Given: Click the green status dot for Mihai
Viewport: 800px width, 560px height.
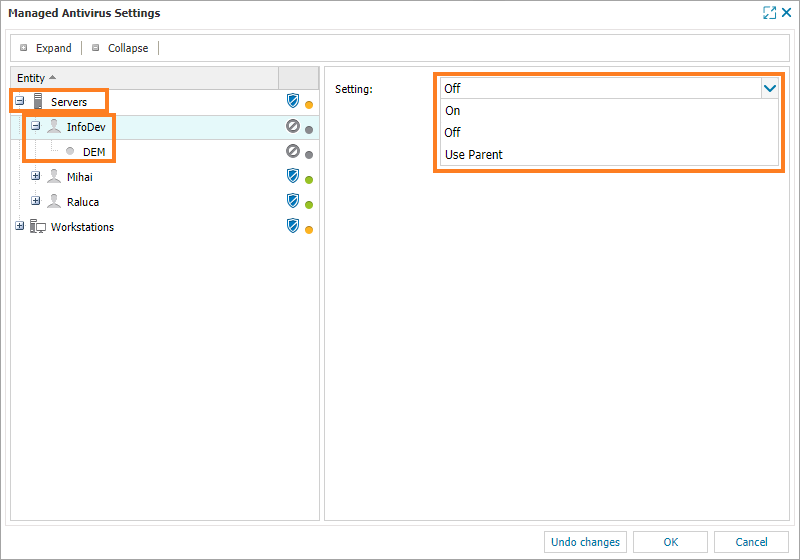Looking at the screenshot, I should point(309,180).
